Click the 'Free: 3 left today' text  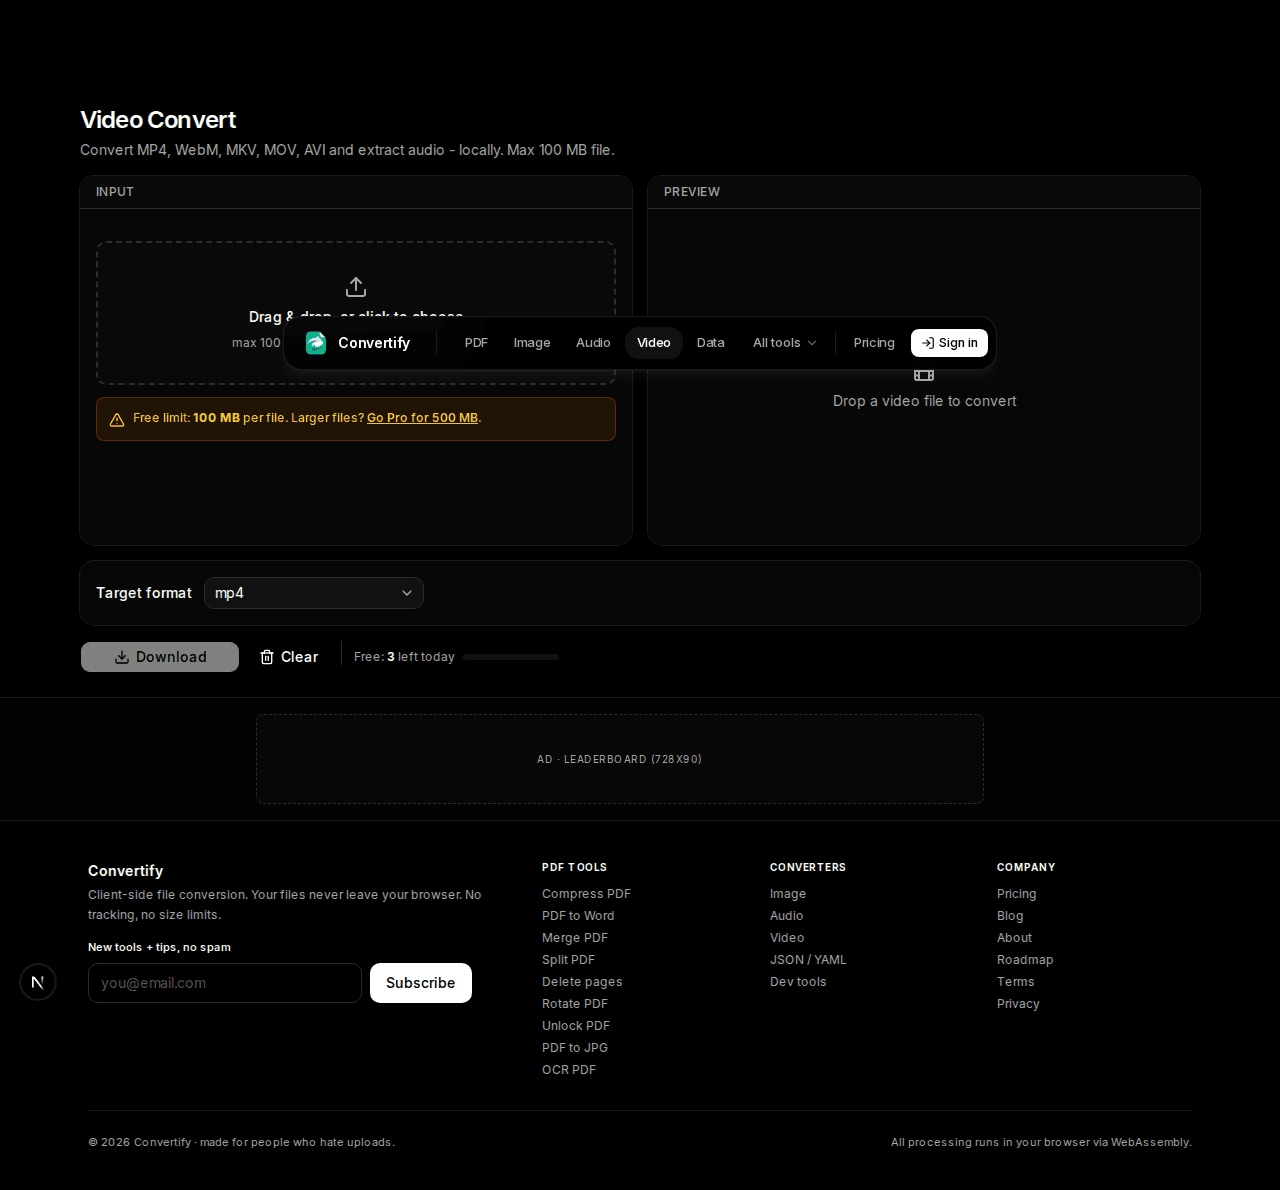[x=404, y=657]
